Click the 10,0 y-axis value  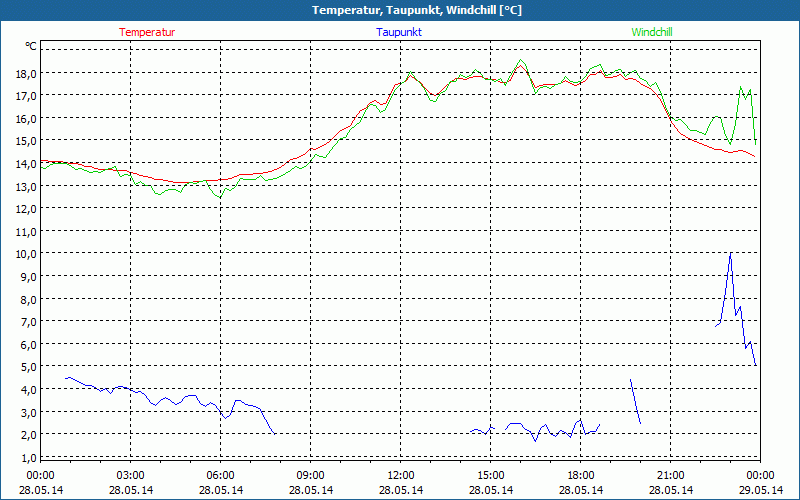point(26,254)
